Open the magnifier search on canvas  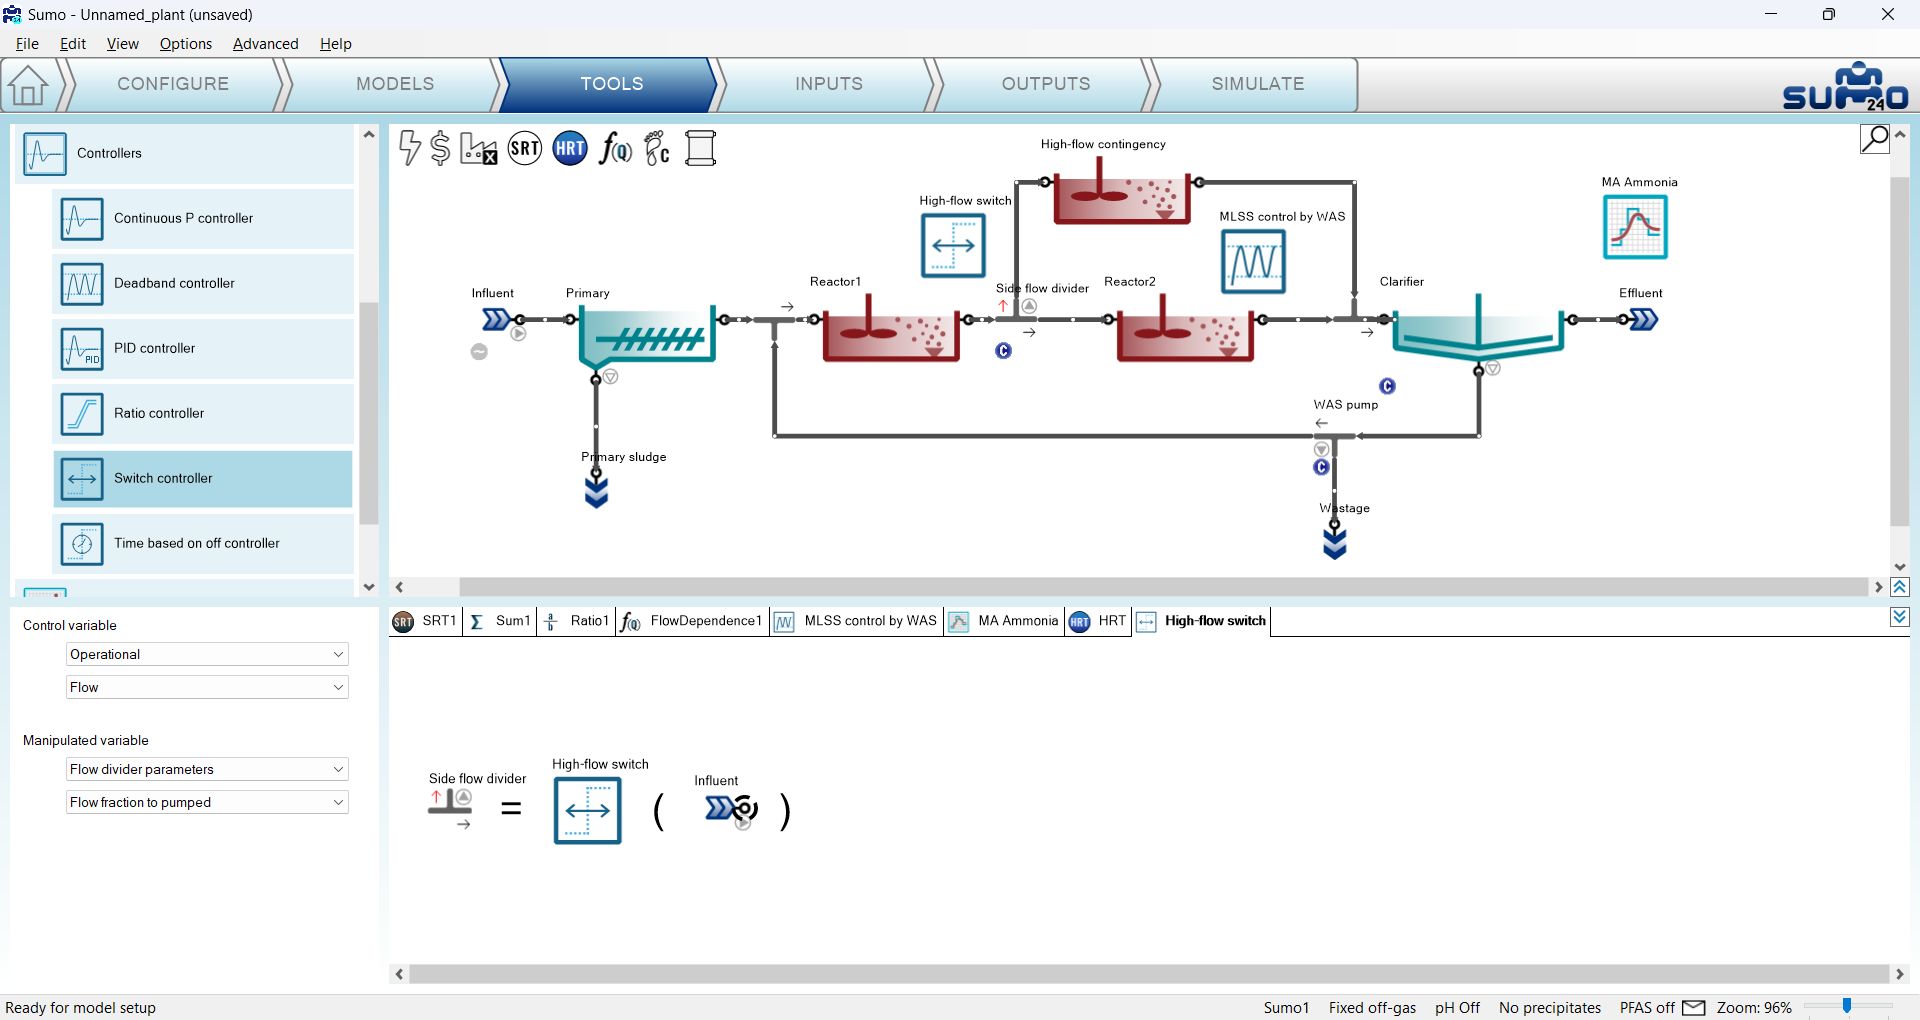tap(1874, 139)
